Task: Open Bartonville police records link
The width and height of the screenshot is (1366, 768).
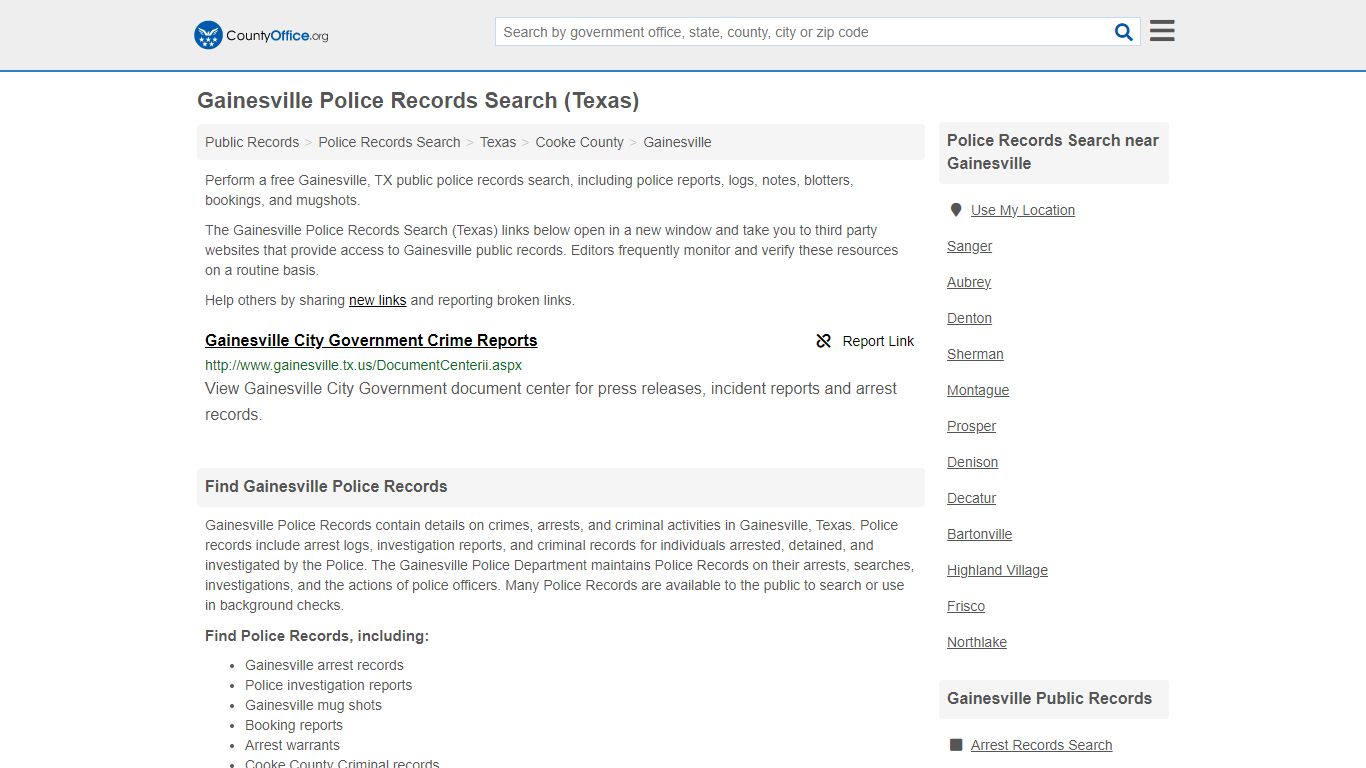Action: click(x=979, y=534)
